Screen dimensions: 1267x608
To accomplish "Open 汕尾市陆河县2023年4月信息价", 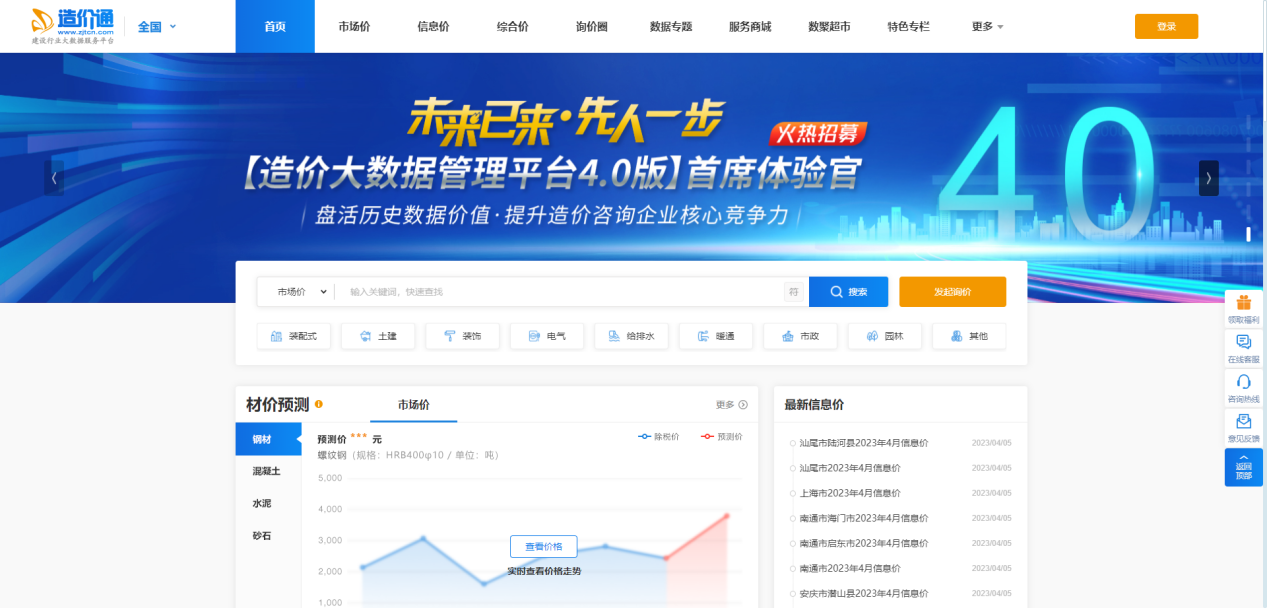I will (863, 442).
